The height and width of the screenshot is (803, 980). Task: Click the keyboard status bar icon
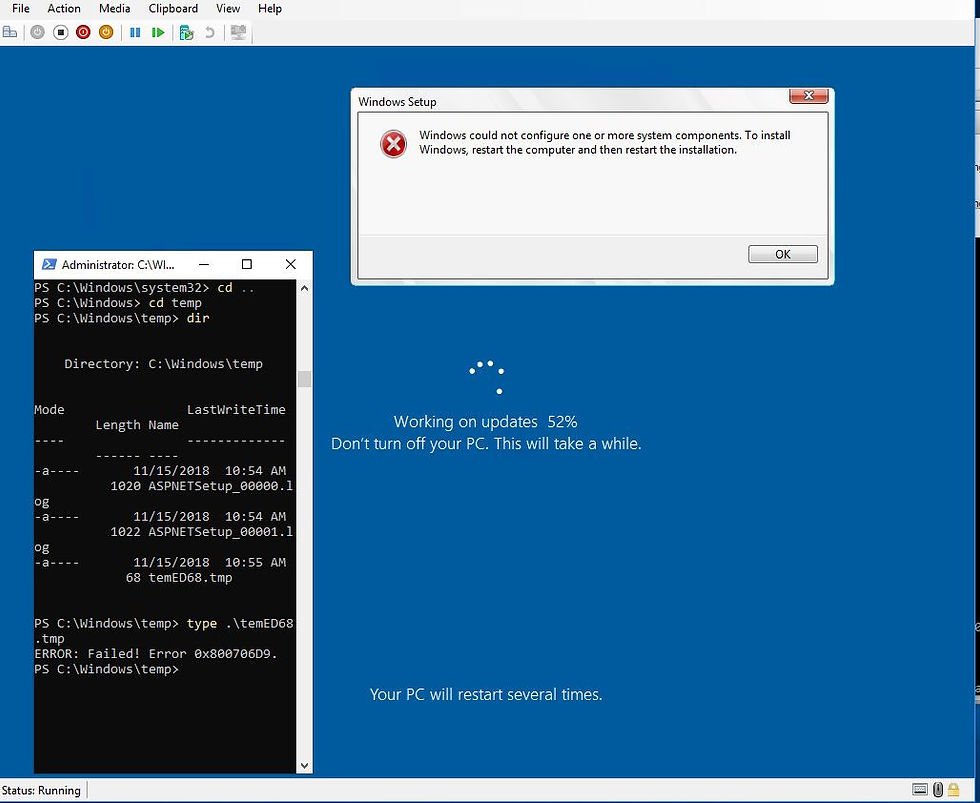coord(919,789)
